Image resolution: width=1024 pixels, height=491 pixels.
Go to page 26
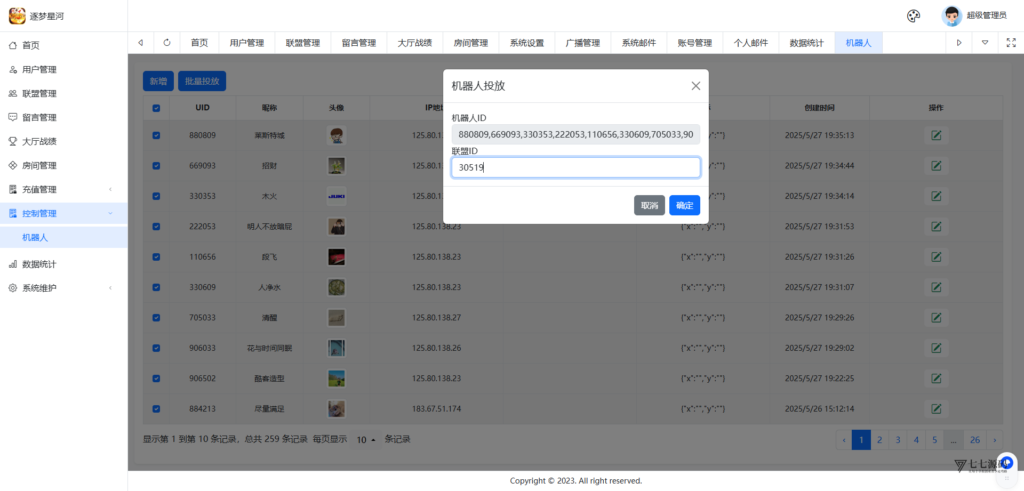974,440
